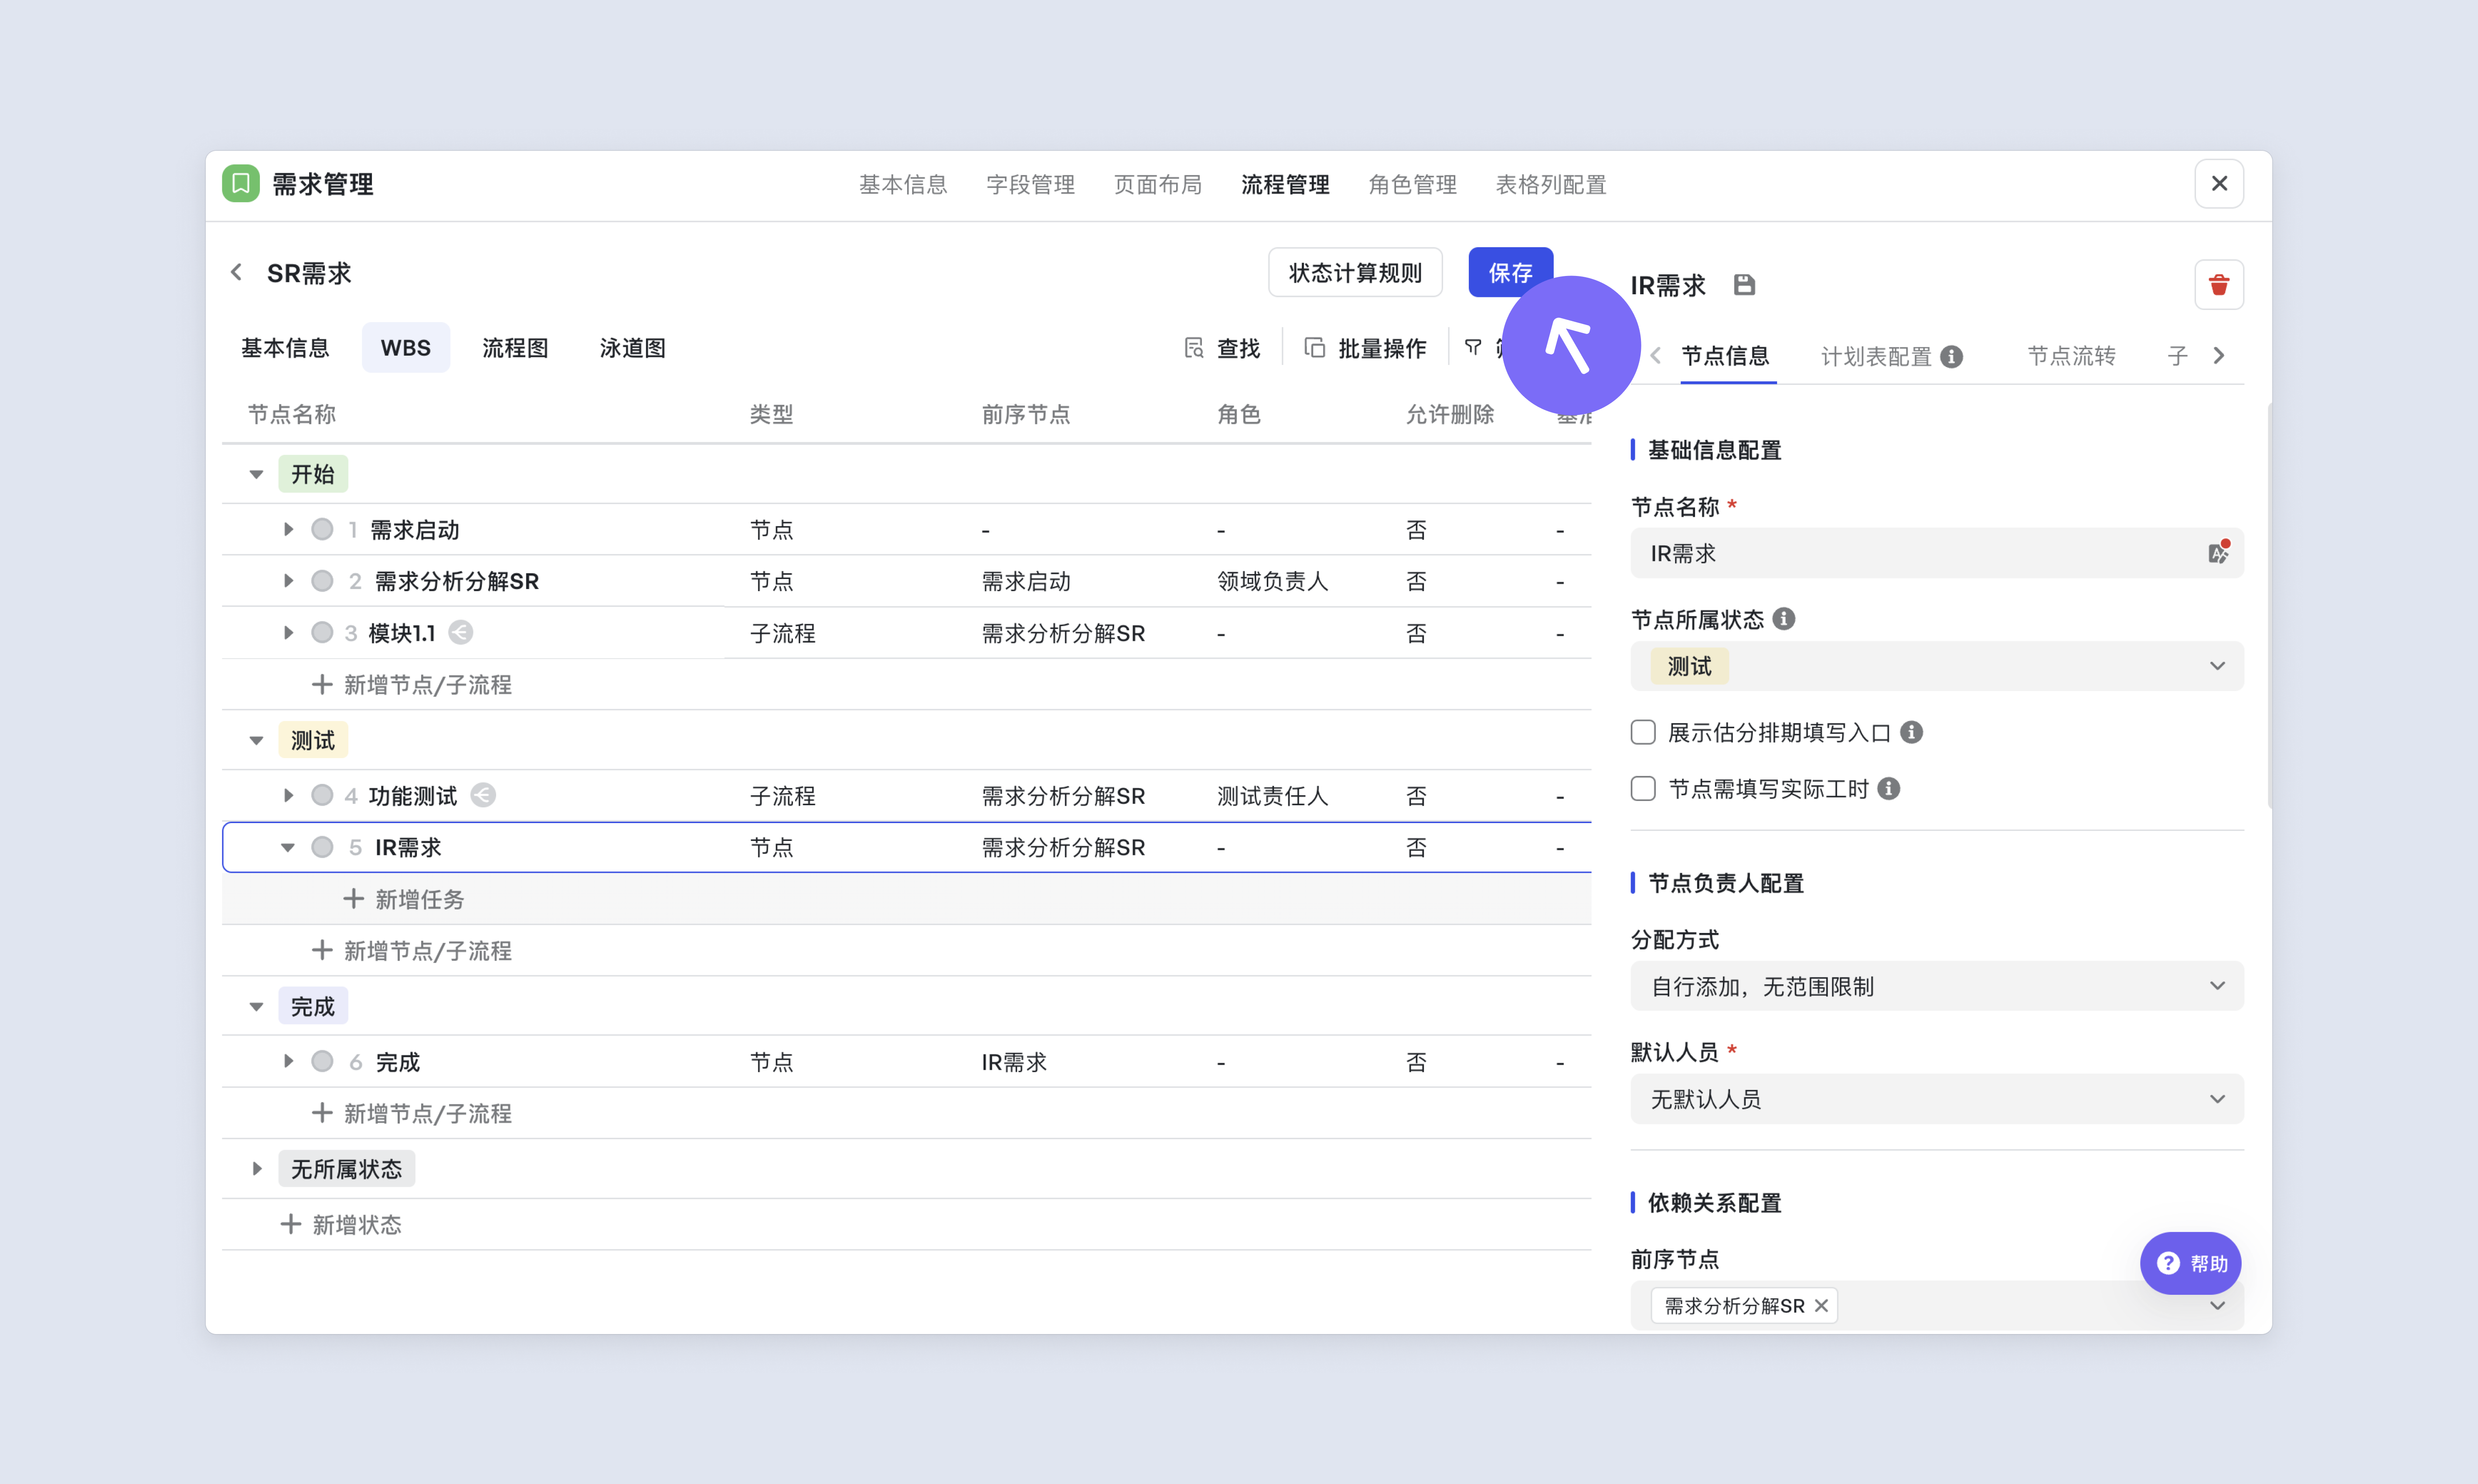Viewport: 2478px width, 1484px height.
Task: Click the info icon beside 节点需填写实际工时
Action: tap(1888, 788)
